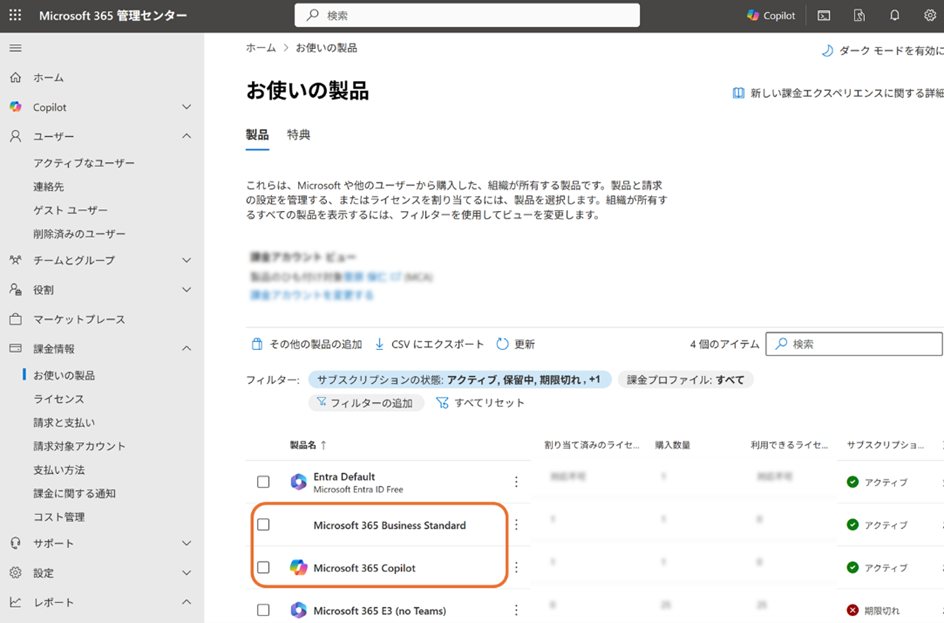Click the Home icon in sidebar
The image size is (944, 623).
(16, 77)
